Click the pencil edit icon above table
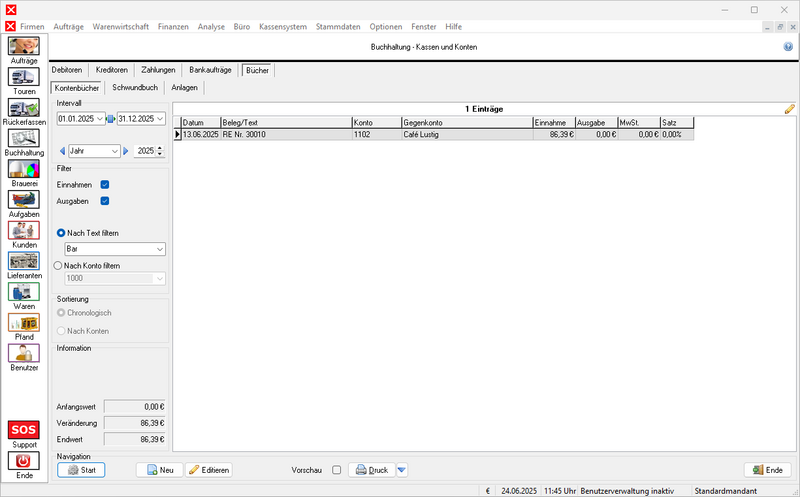 tap(789, 108)
